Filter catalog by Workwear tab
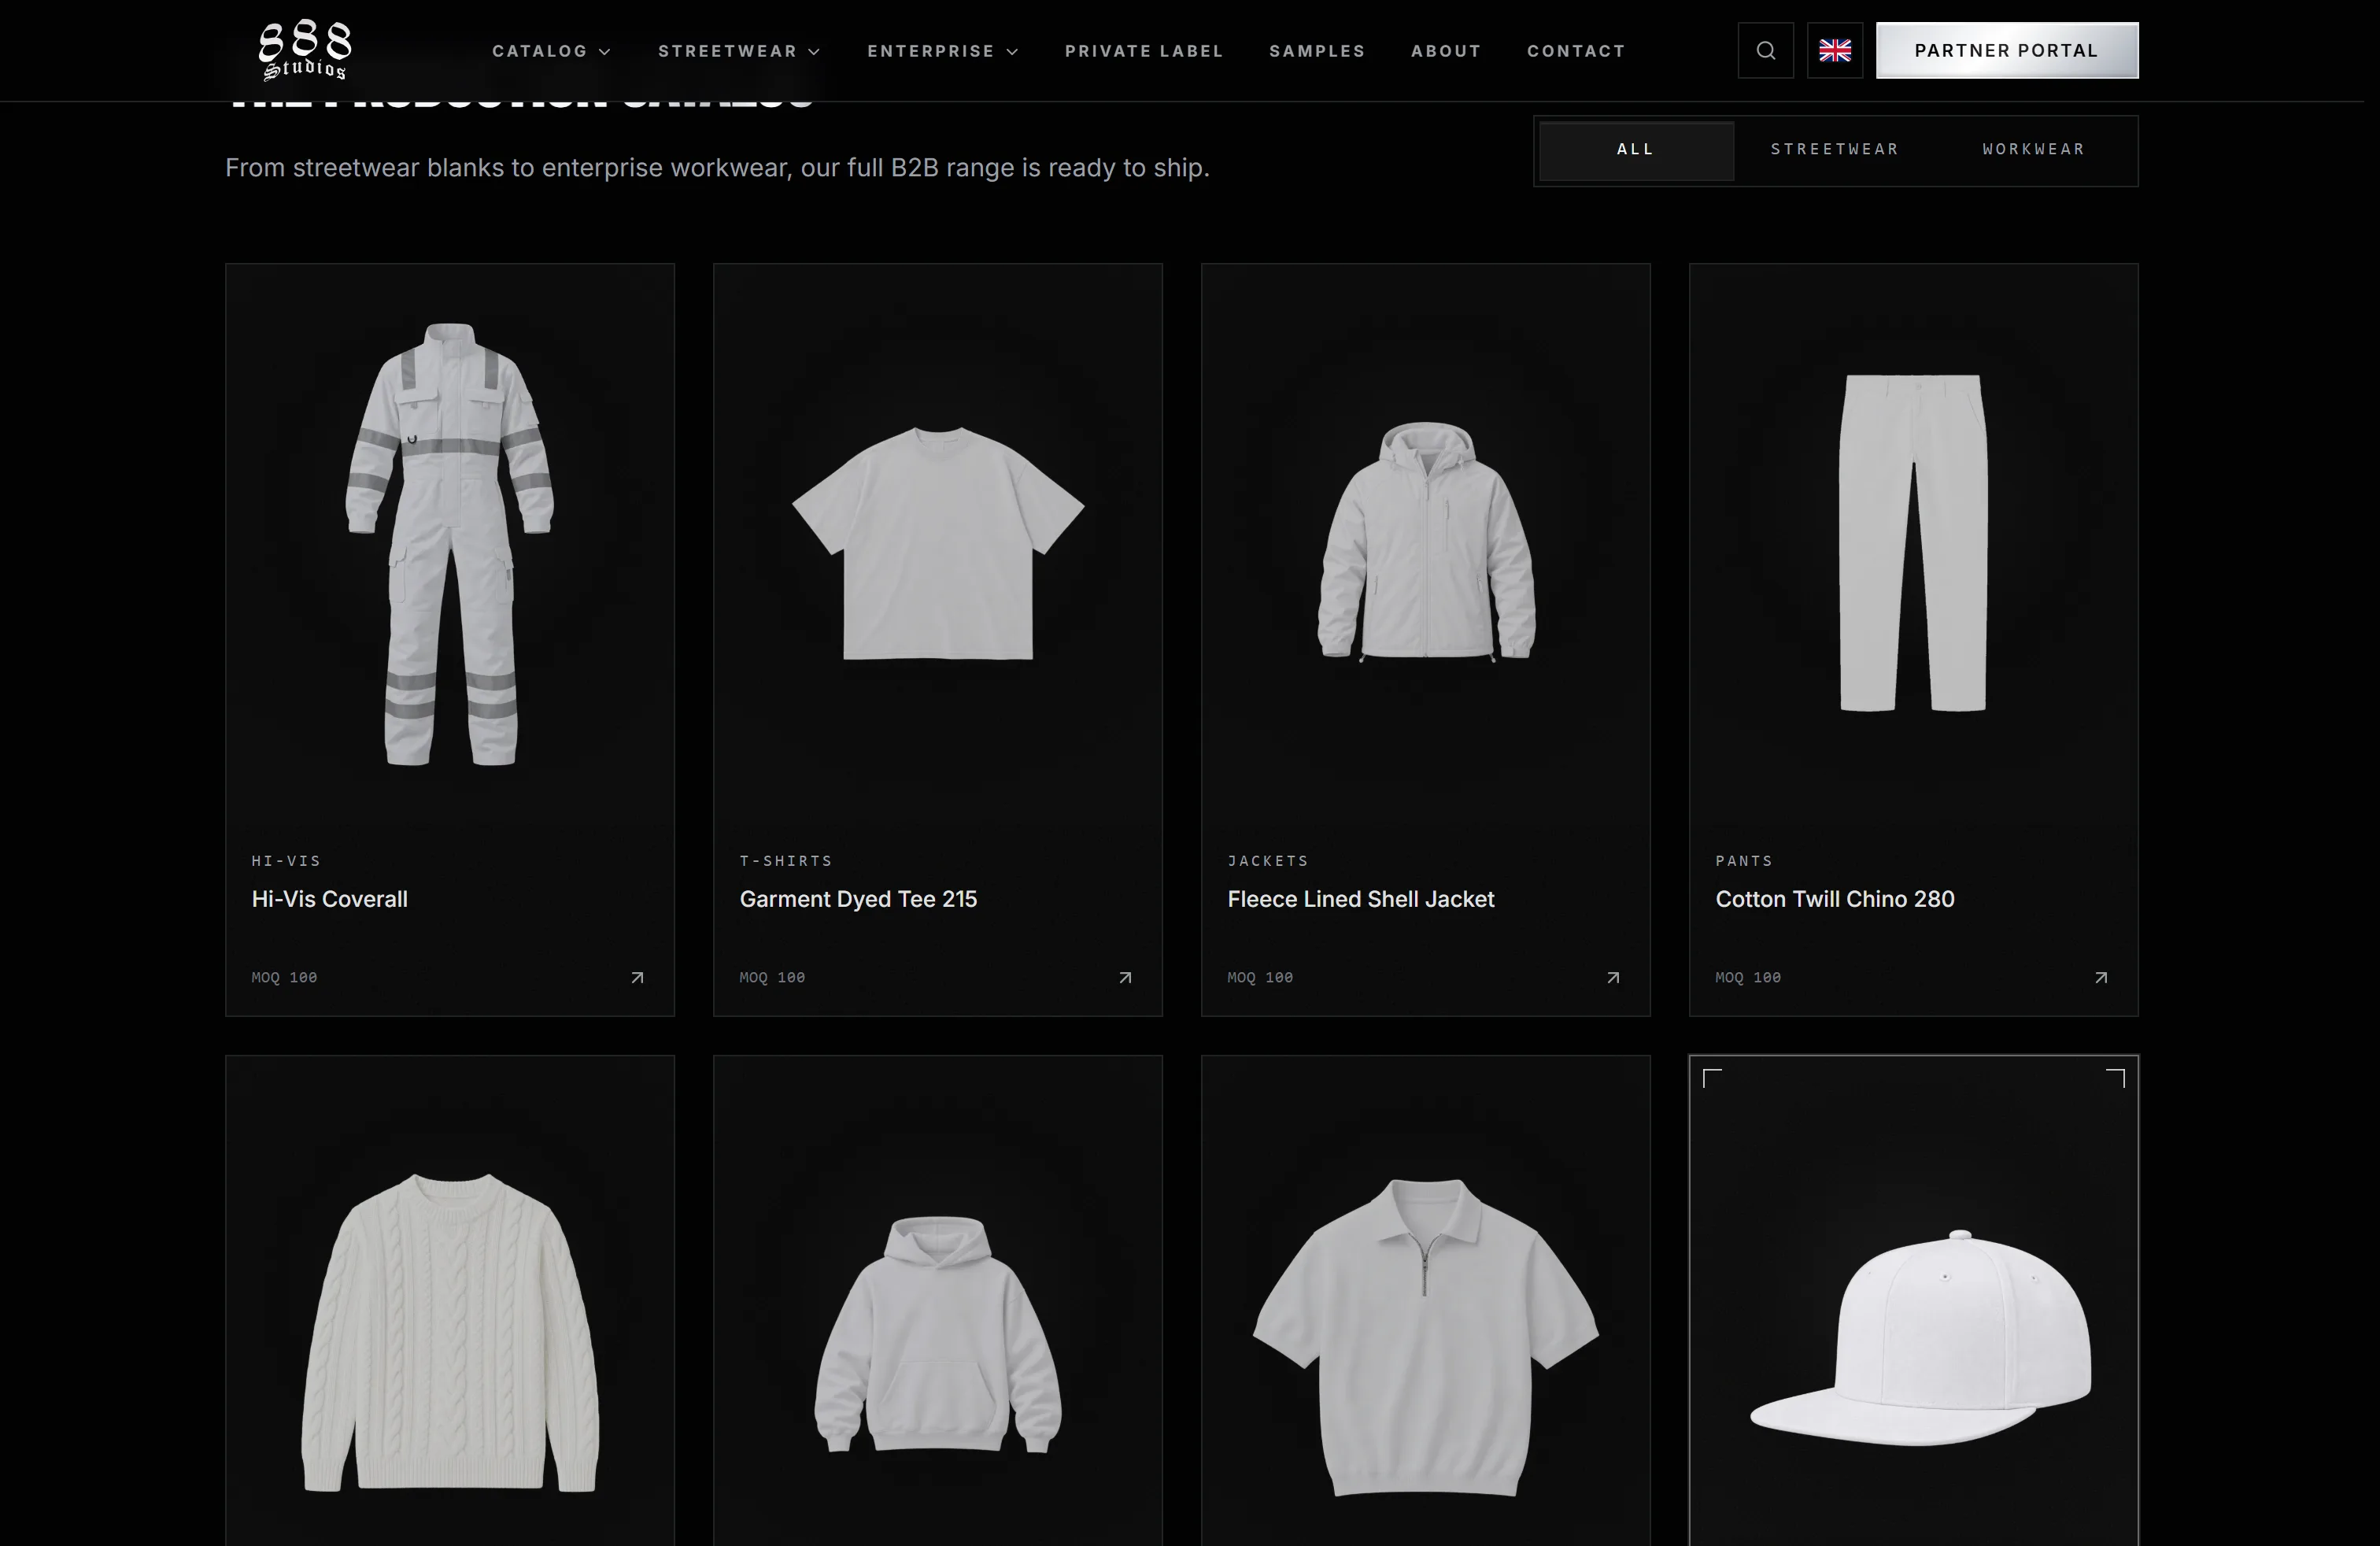The height and width of the screenshot is (1546, 2380). [x=2034, y=149]
